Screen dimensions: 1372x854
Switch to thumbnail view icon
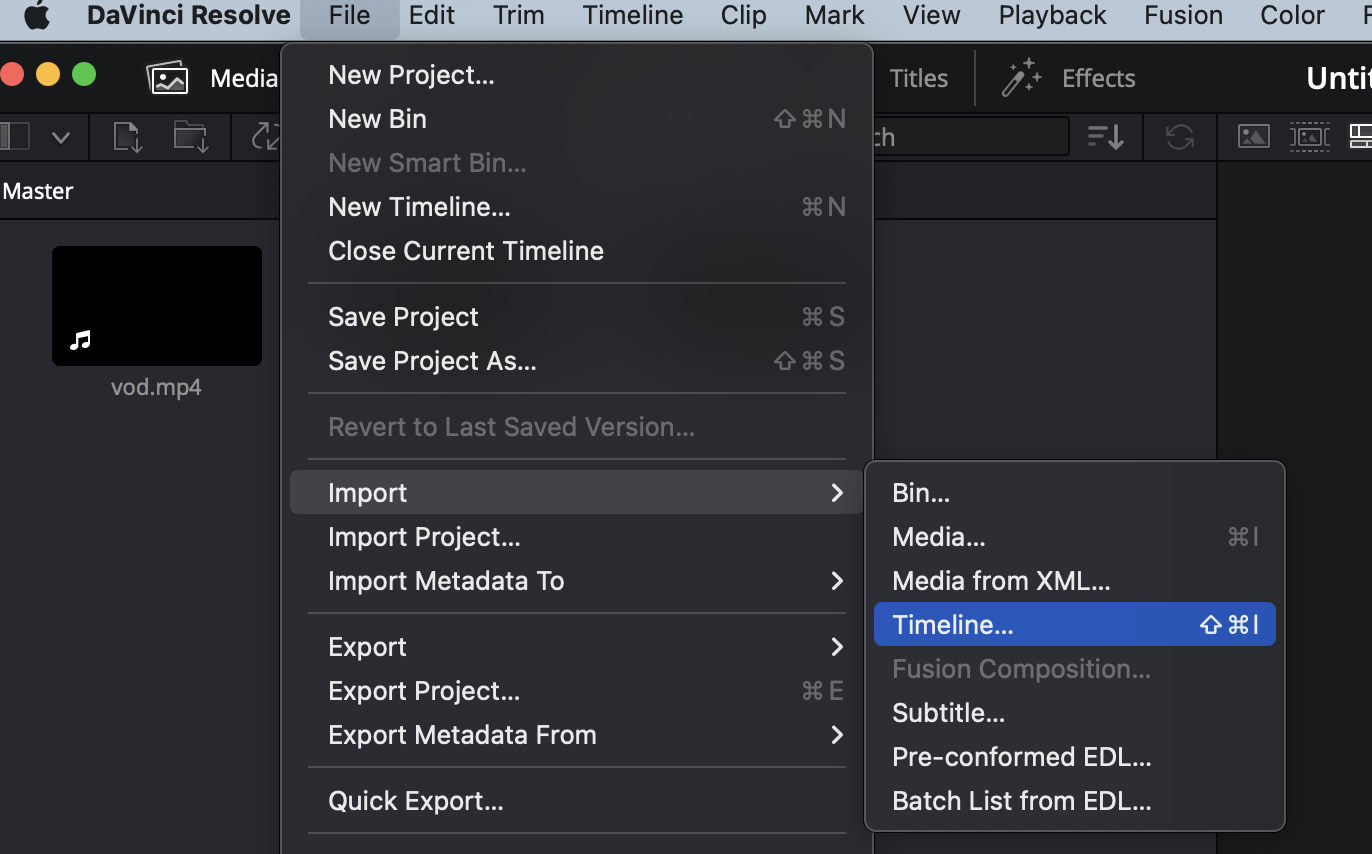(1254, 136)
